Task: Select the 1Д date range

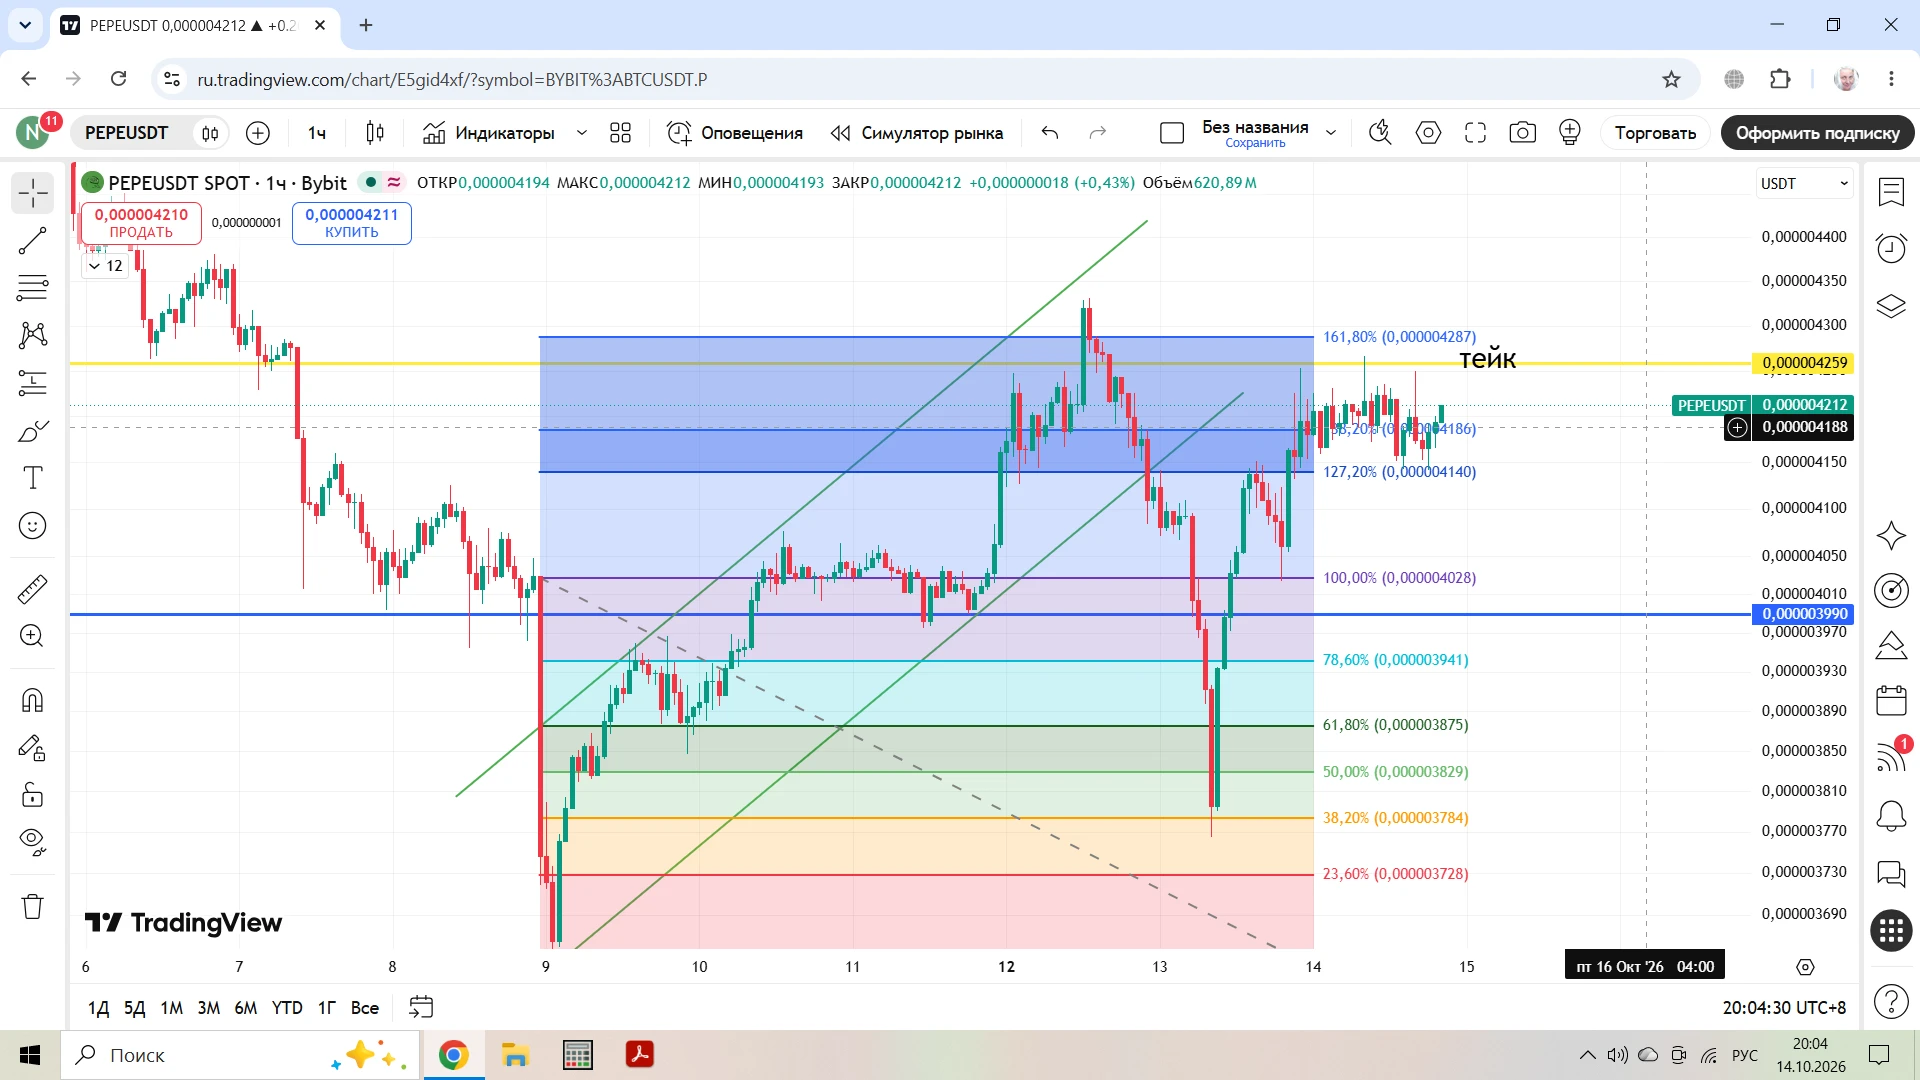Action: tap(98, 1008)
